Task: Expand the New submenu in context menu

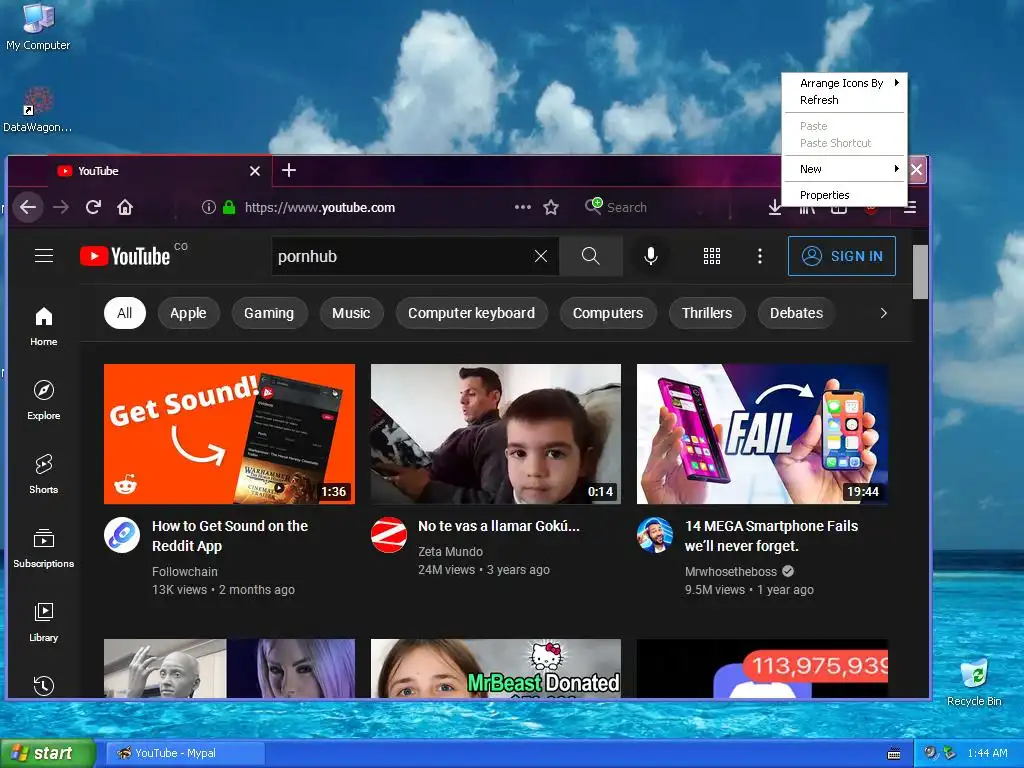Action: (x=844, y=168)
